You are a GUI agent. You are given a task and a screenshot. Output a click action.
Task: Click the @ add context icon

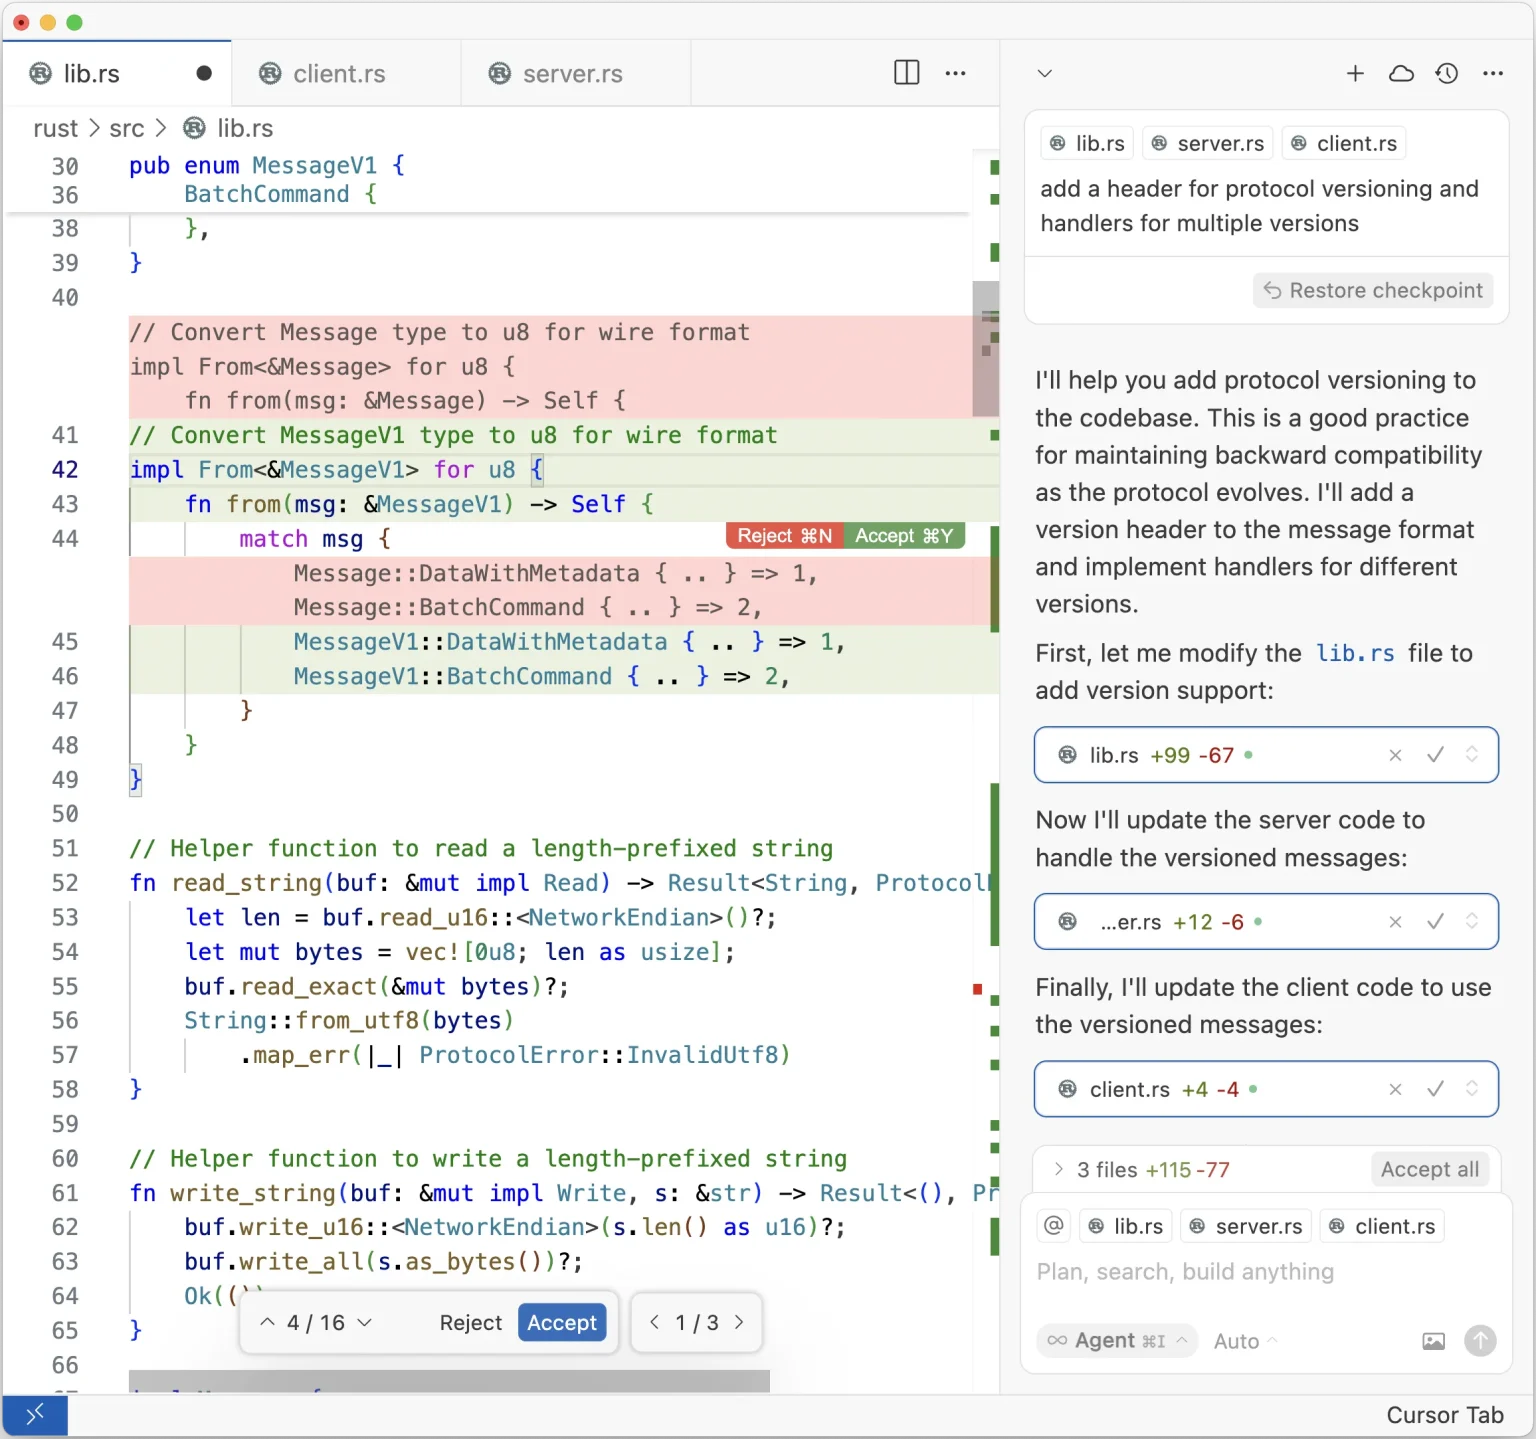pyautogui.click(x=1054, y=1226)
